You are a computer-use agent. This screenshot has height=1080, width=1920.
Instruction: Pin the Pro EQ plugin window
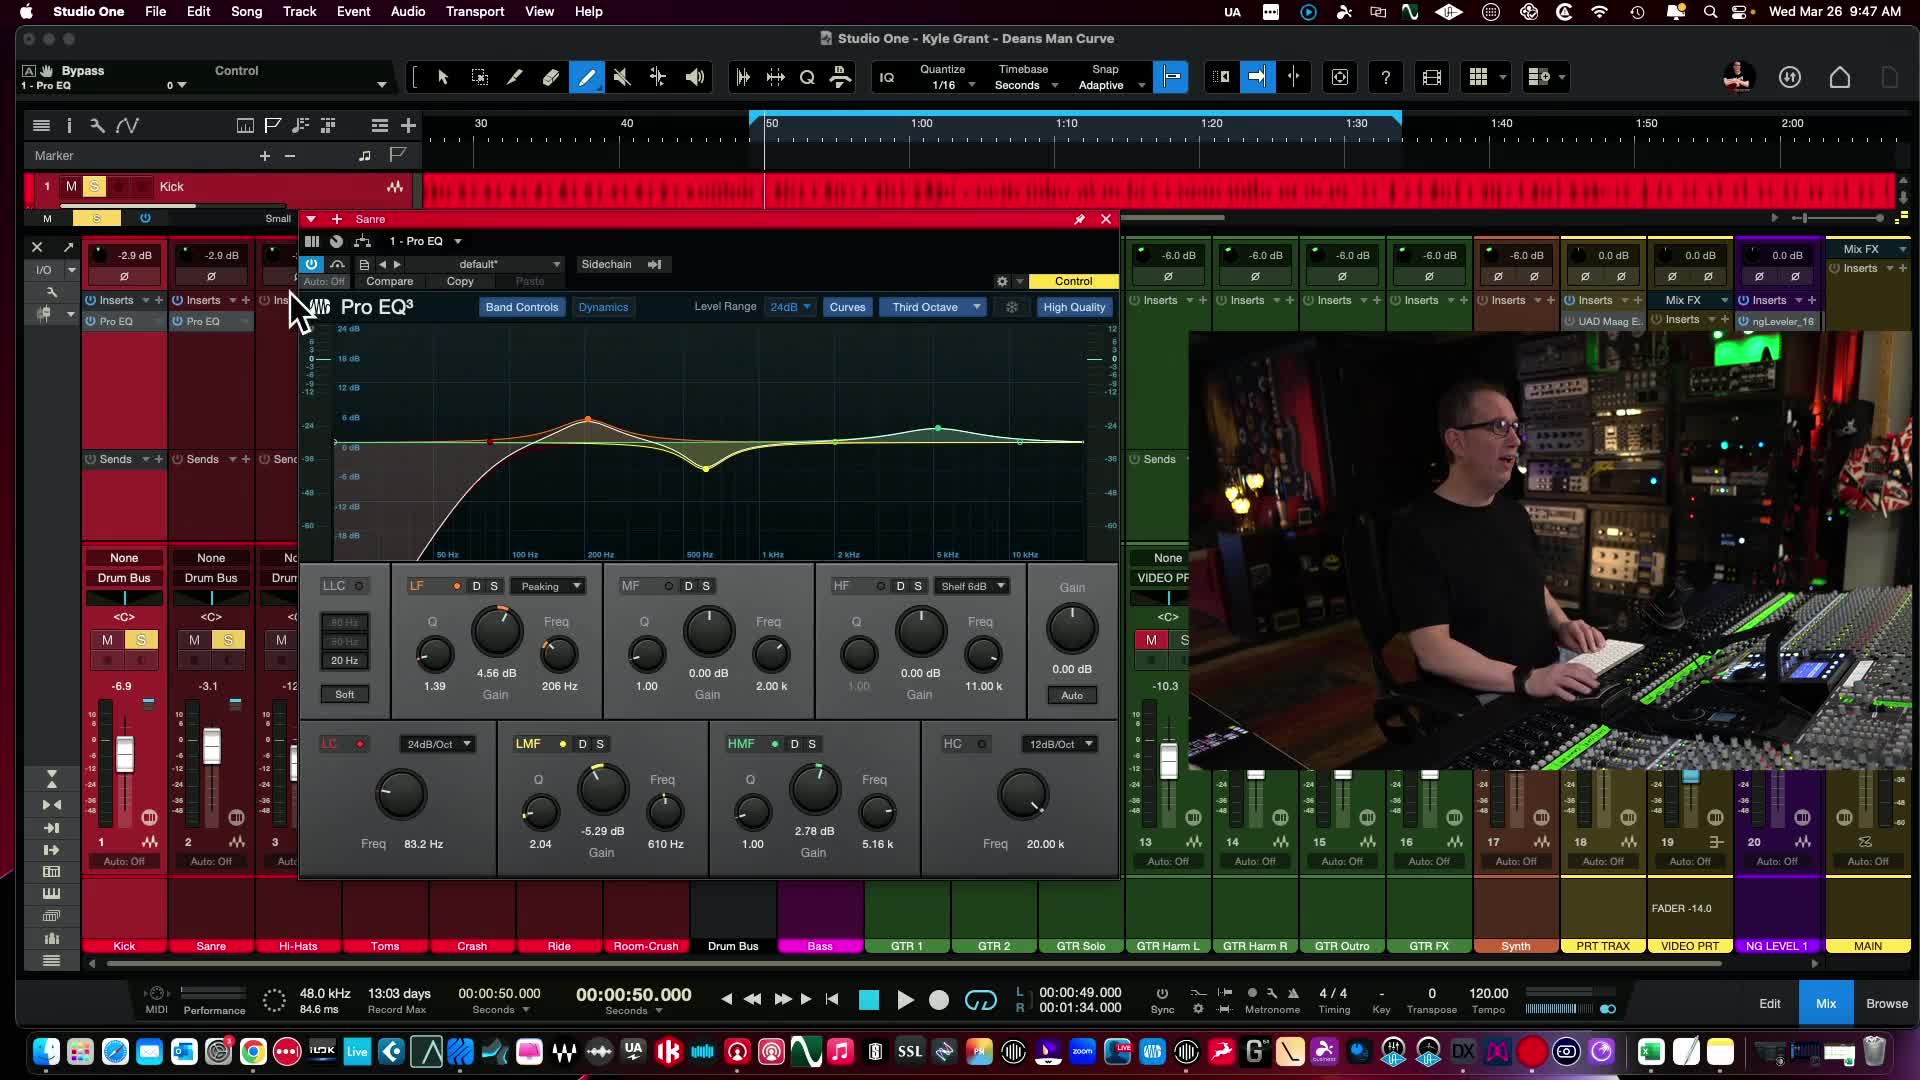(1080, 219)
